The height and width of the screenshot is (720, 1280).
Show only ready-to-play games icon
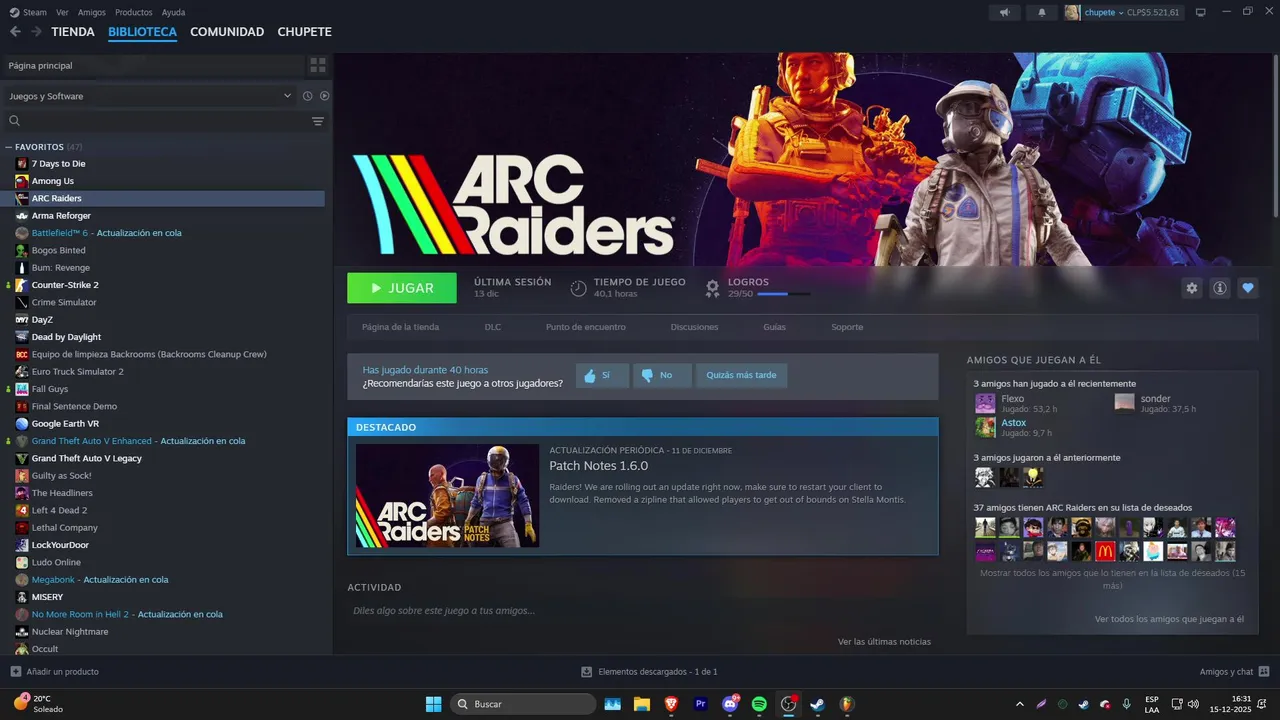click(x=324, y=96)
